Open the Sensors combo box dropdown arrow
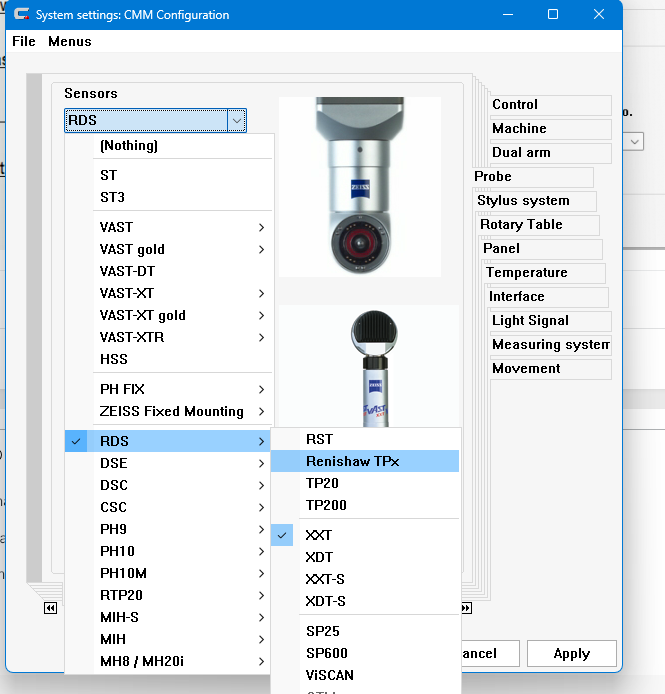Viewport: 665px width, 694px height. (x=236, y=121)
